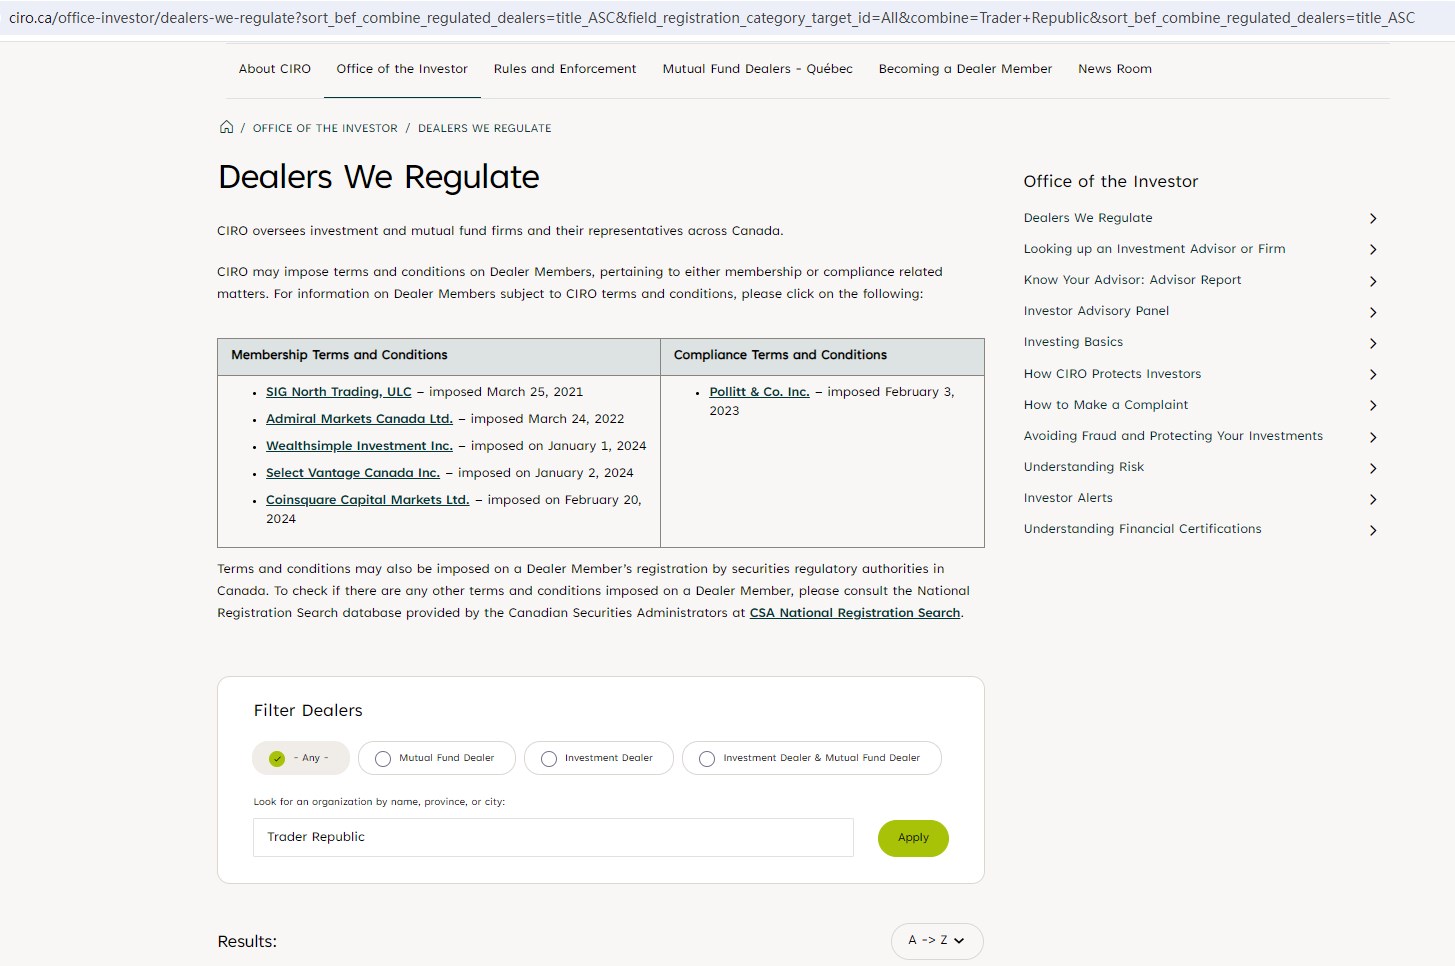
Task: Open Understanding Risk sidebar link
Action: 1084,467
